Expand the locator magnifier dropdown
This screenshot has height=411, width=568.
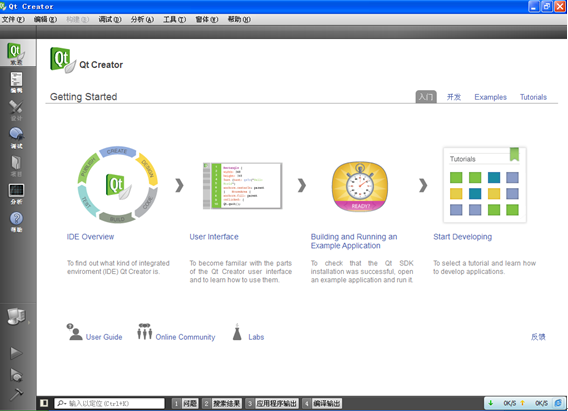pyautogui.click(x=62, y=403)
